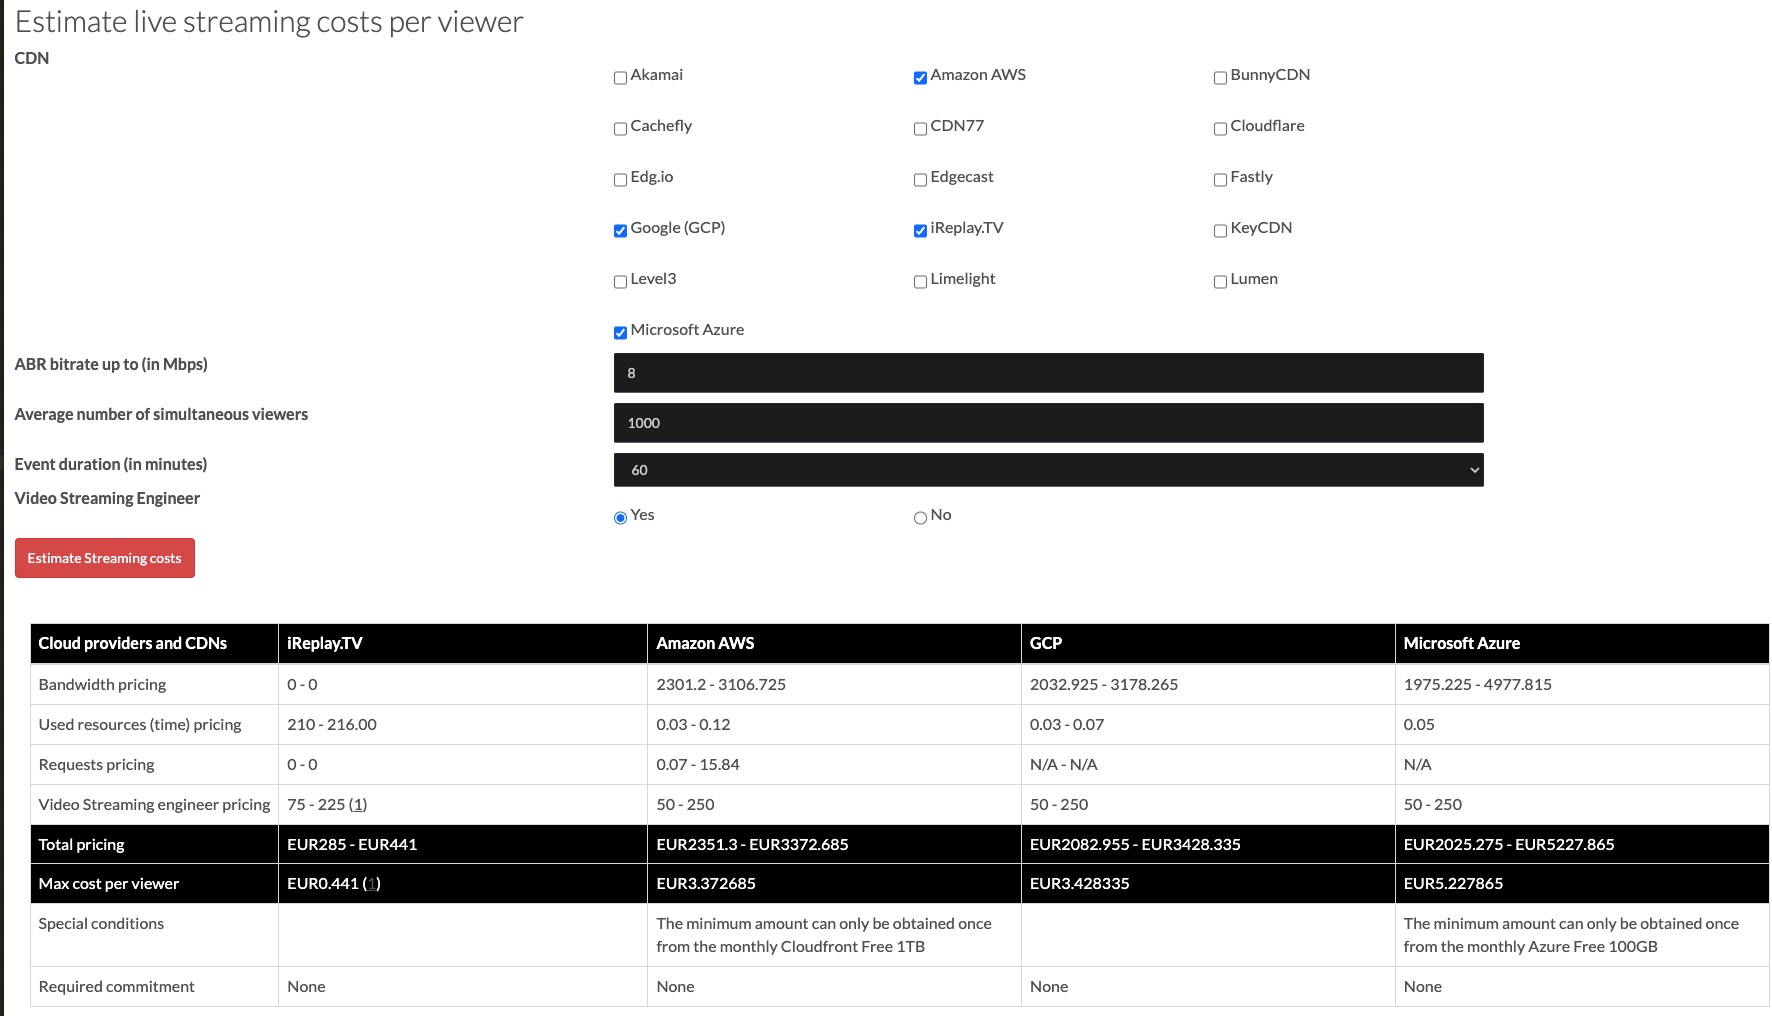Screen dimensions: 1772x1016
Task: Check the KeyCDN option
Action: pos(1220,230)
